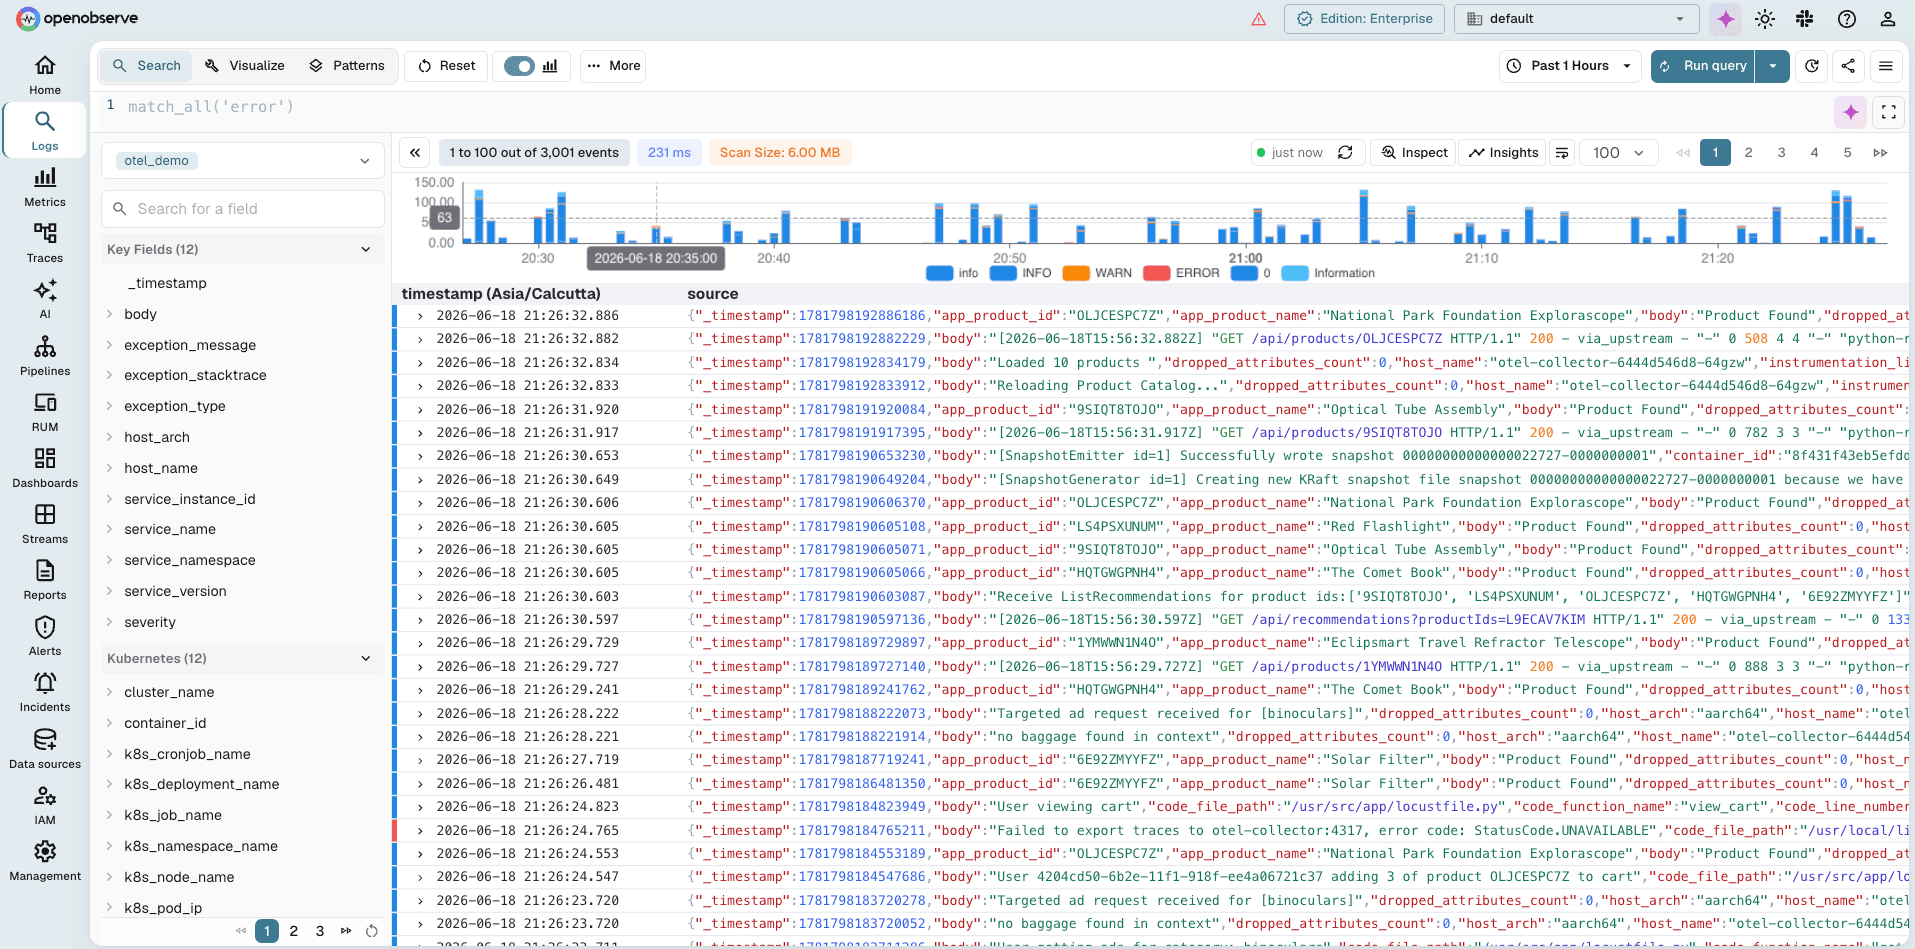Change the 100 rows per page dropdown
The width and height of the screenshot is (1915, 949).
click(1619, 153)
